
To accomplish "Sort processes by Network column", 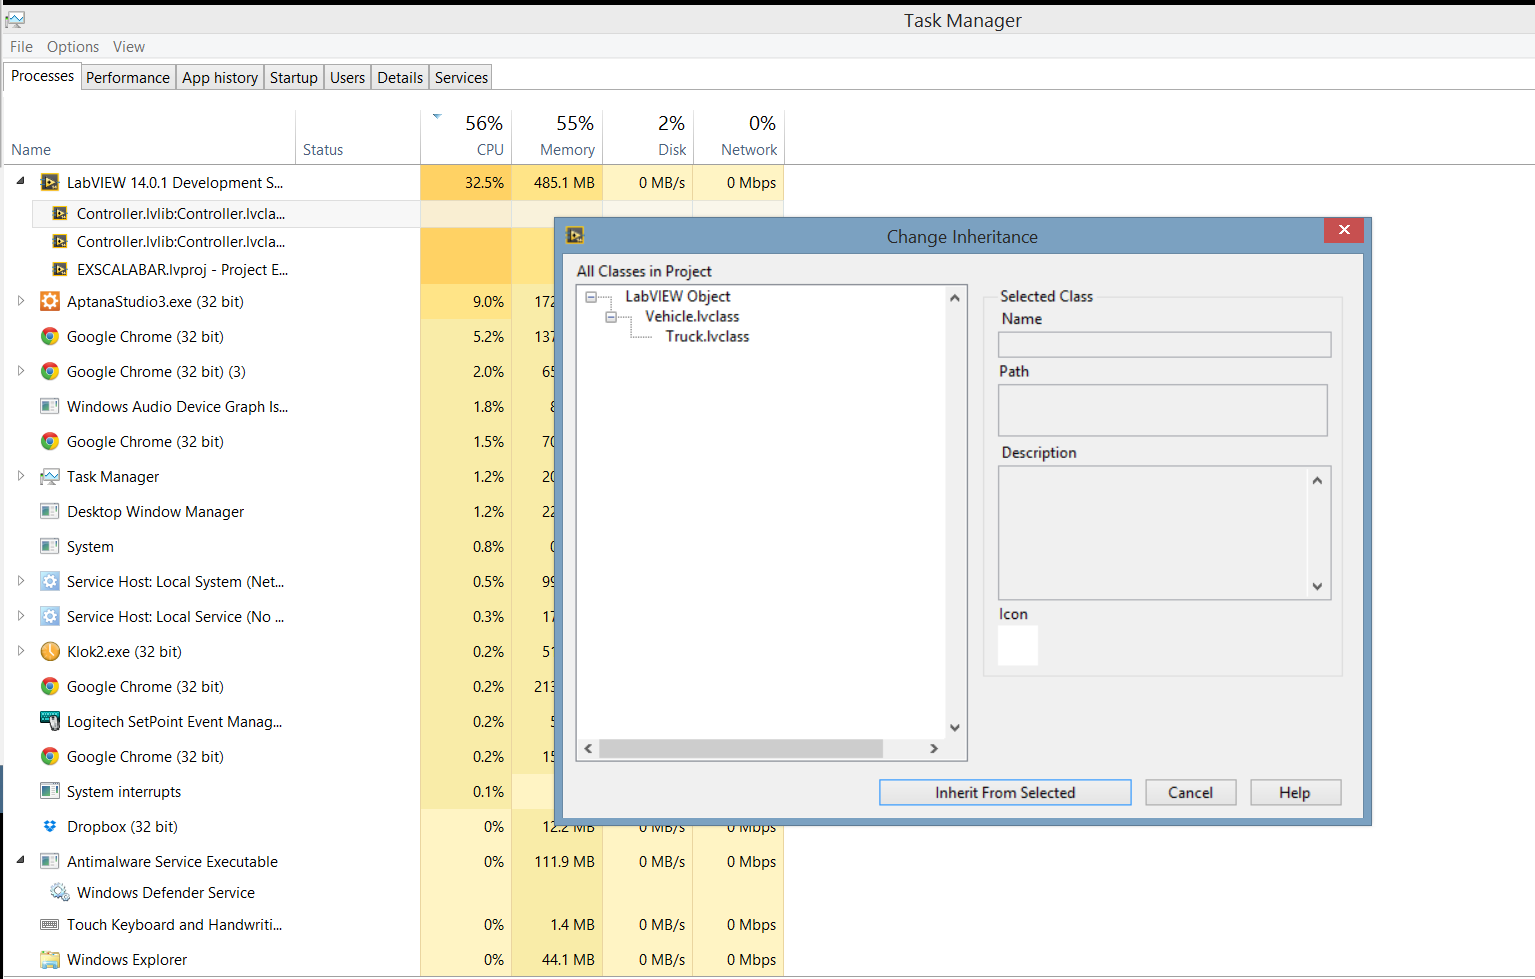I will 739,136.
